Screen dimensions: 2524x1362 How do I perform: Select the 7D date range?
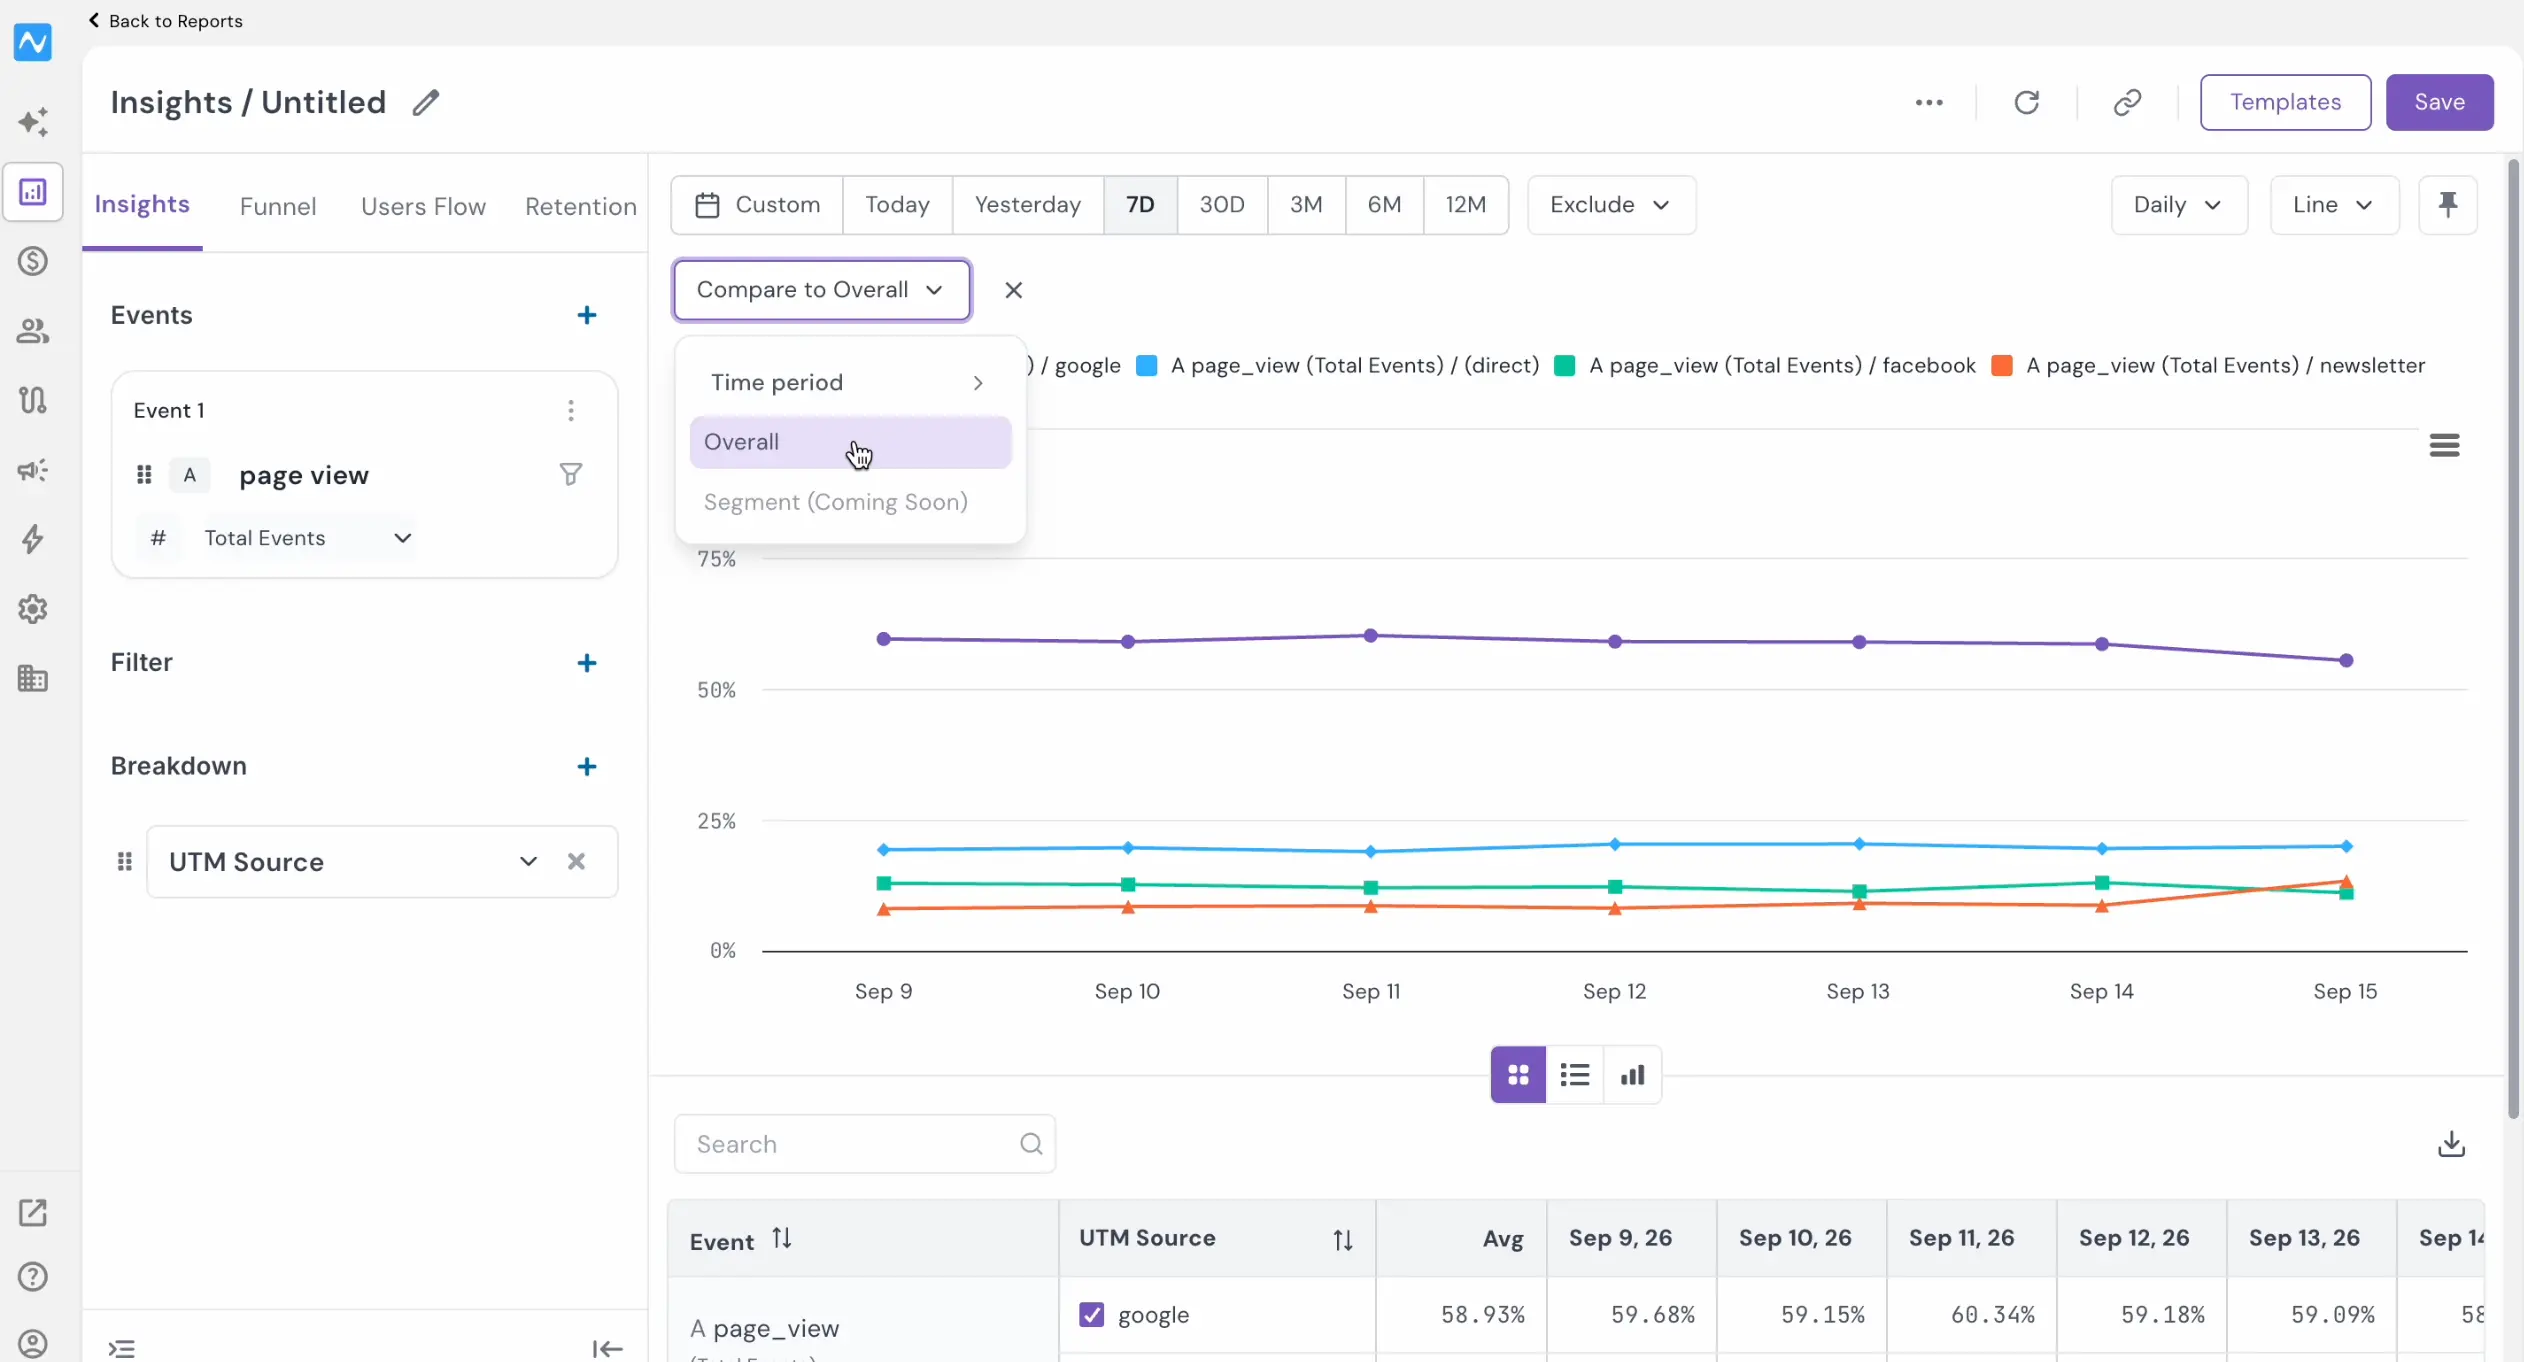click(x=1140, y=205)
